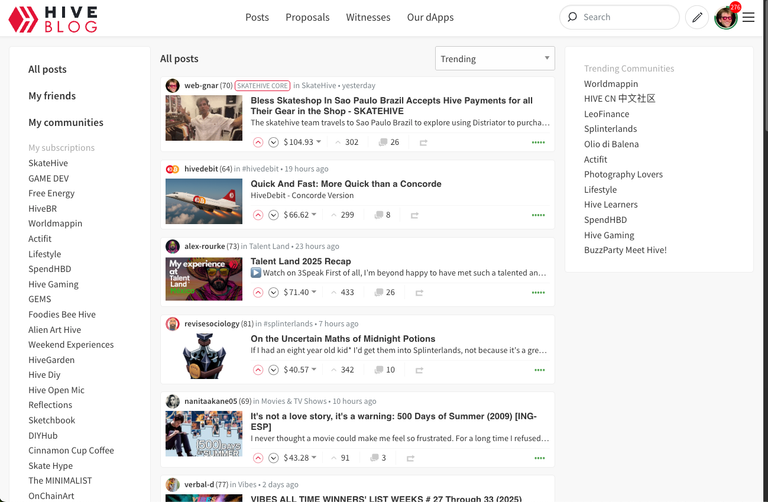Click inside the Search field
The height and width of the screenshot is (502, 768).
tap(619, 17)
